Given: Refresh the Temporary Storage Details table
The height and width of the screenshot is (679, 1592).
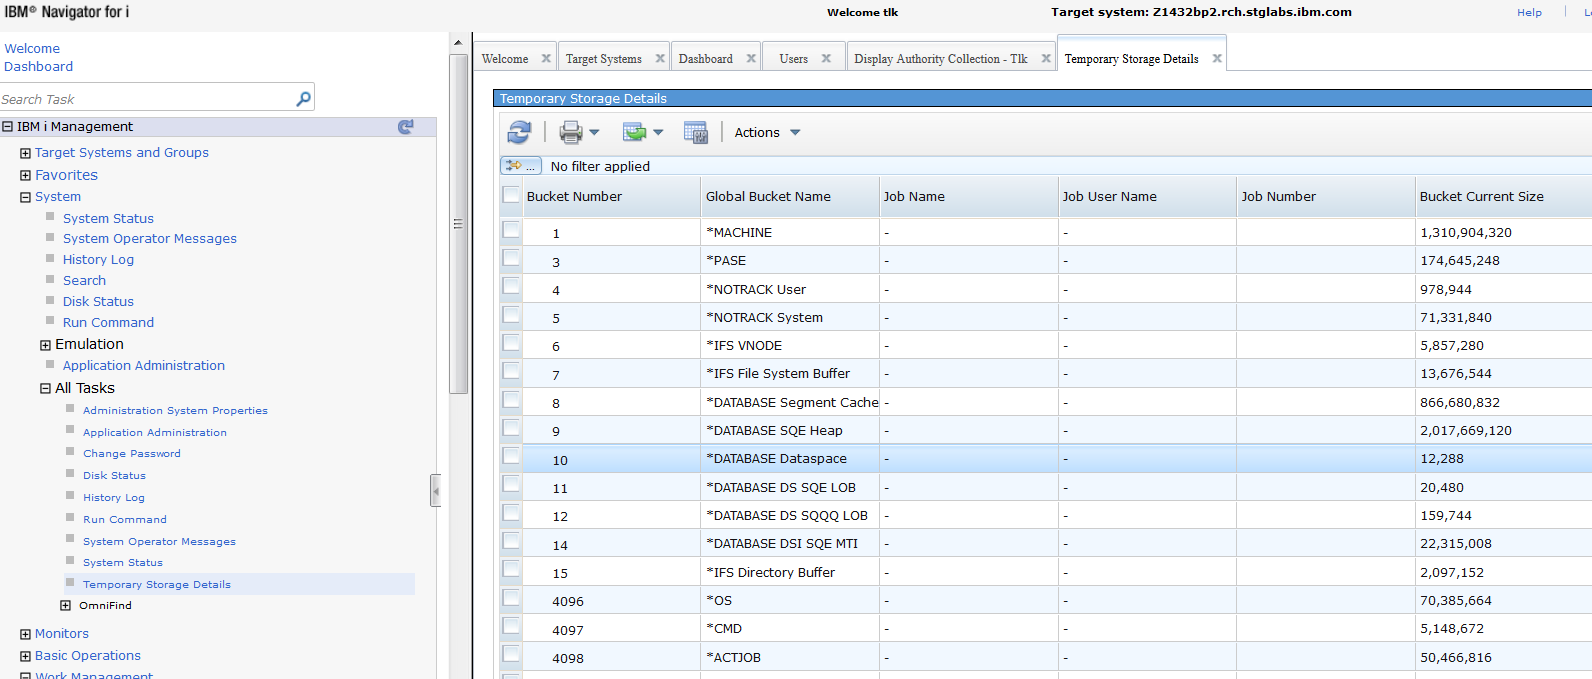Looking at the screenshot, I should click(x=519, y=132).
